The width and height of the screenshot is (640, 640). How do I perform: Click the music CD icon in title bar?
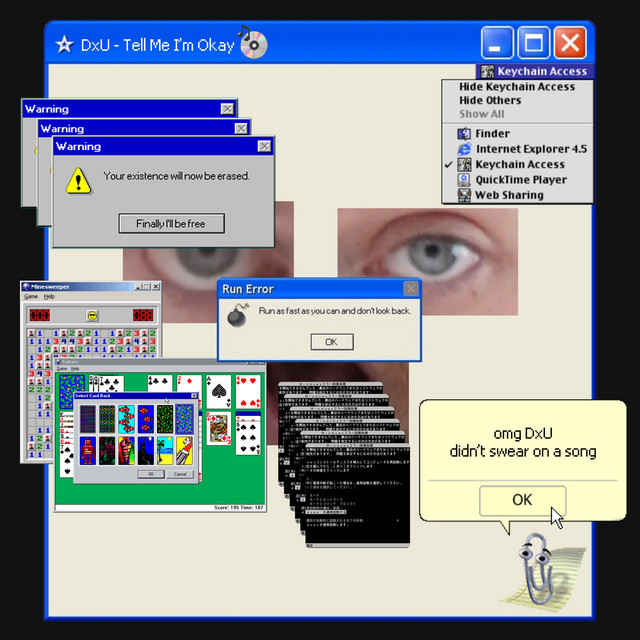click(x=252, y=43)
